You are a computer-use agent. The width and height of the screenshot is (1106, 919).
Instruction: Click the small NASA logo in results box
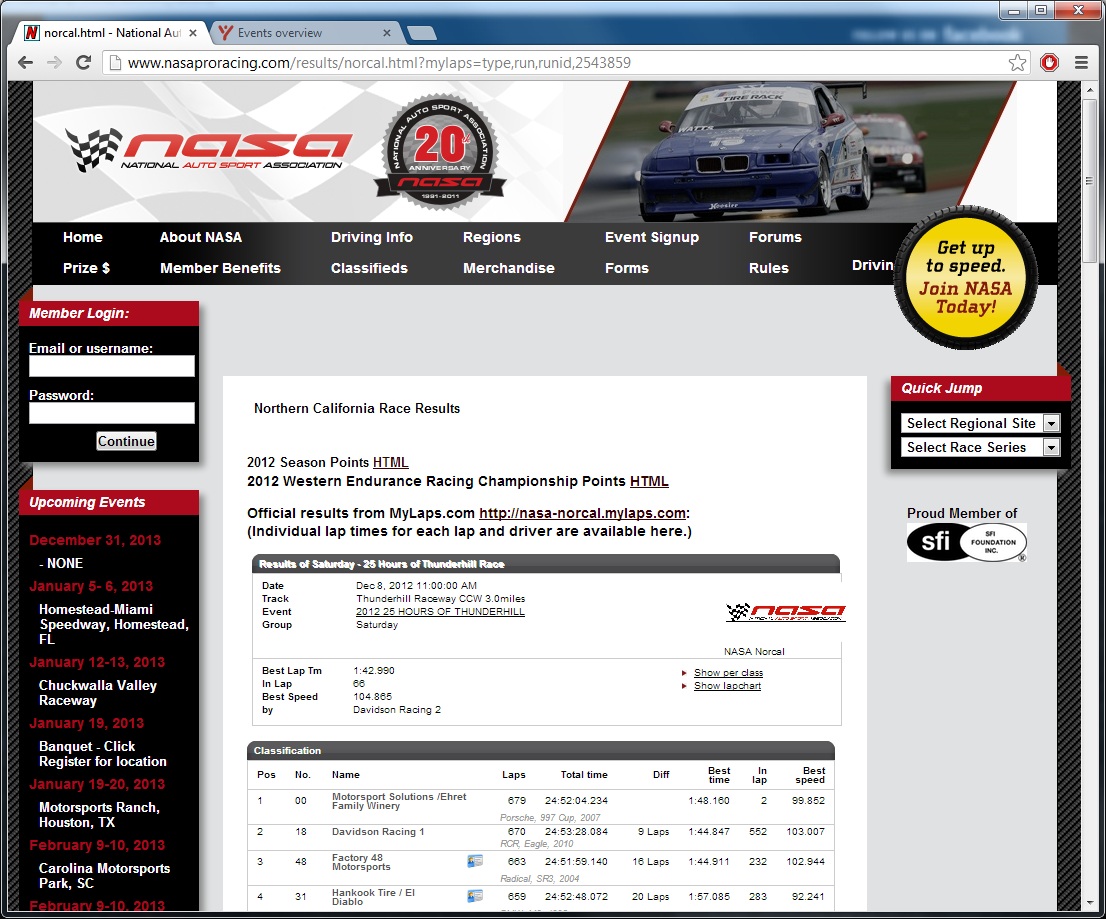[786, 612]
